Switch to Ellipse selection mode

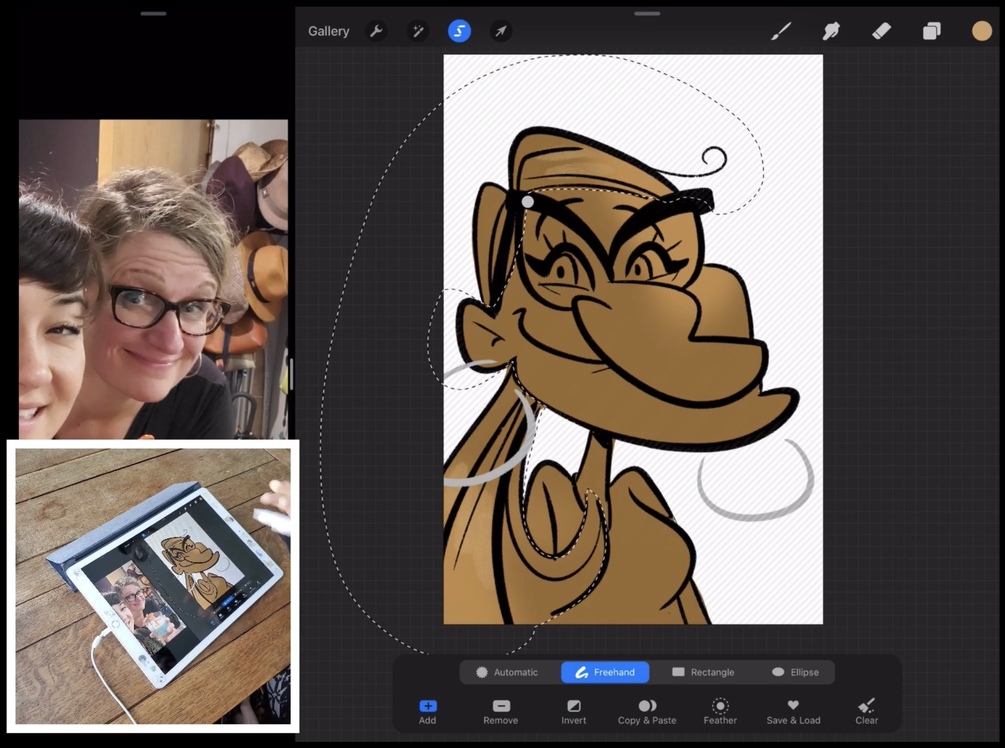pos(795,672)
